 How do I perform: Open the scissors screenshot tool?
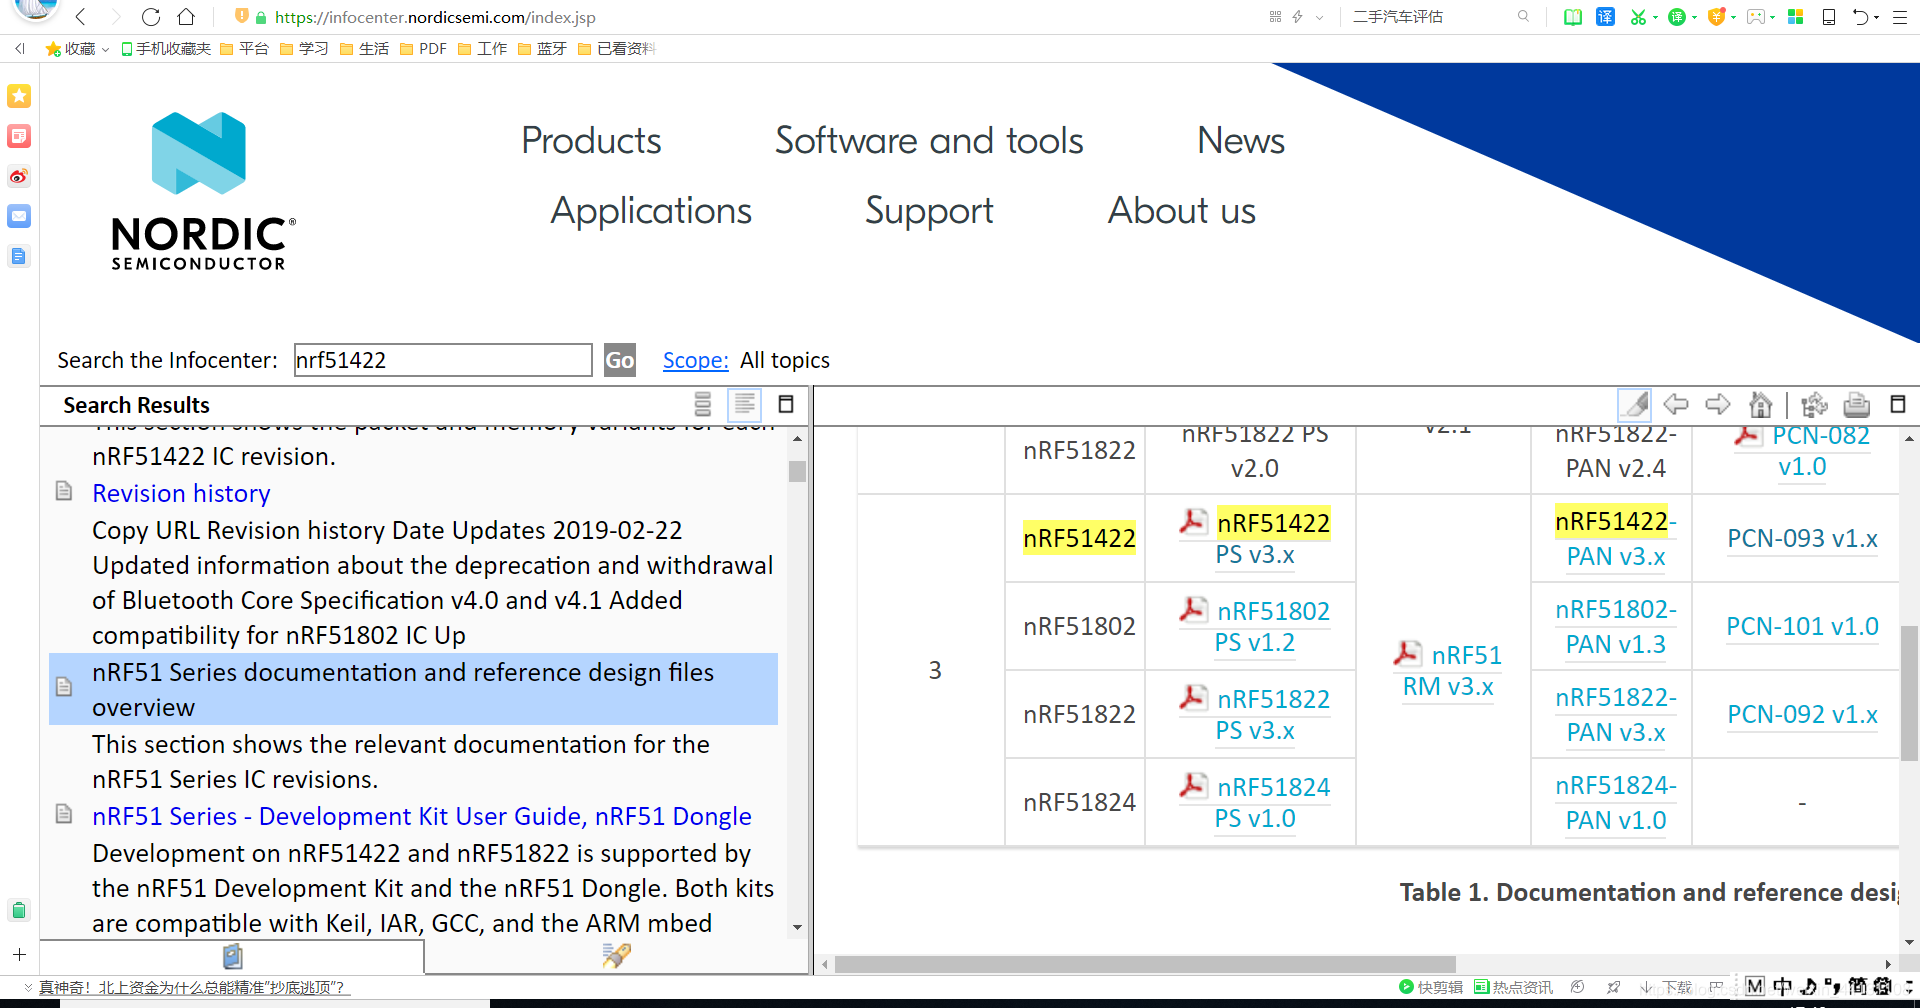coord(1638,17)
